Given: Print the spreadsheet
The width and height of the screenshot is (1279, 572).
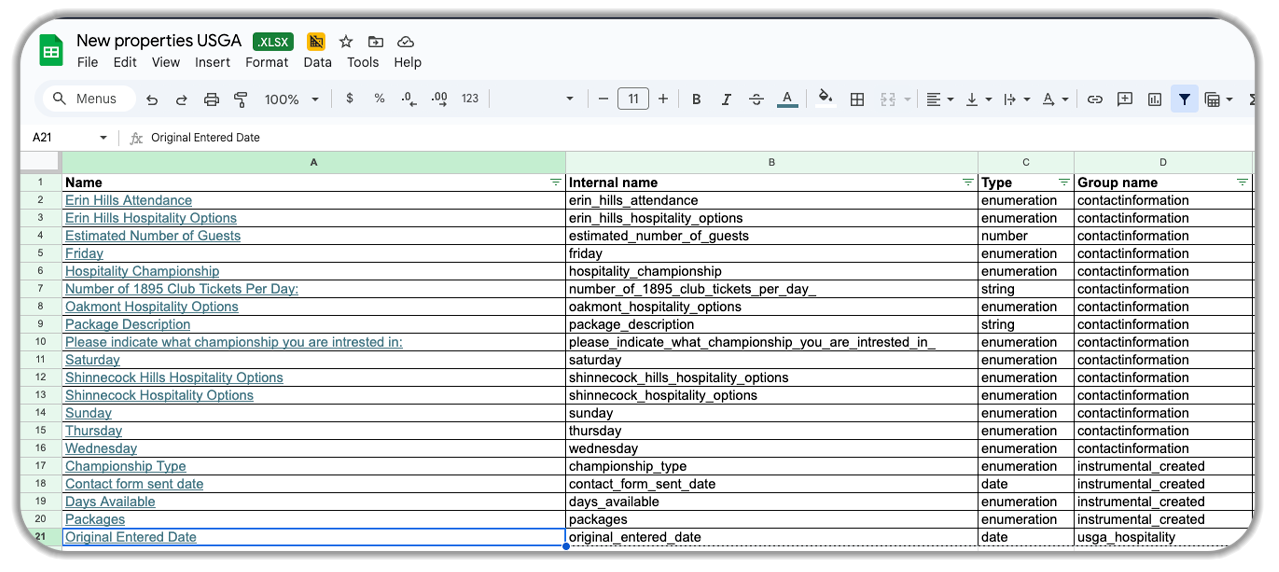Looking at the screenshot, I should click(211, 99).
